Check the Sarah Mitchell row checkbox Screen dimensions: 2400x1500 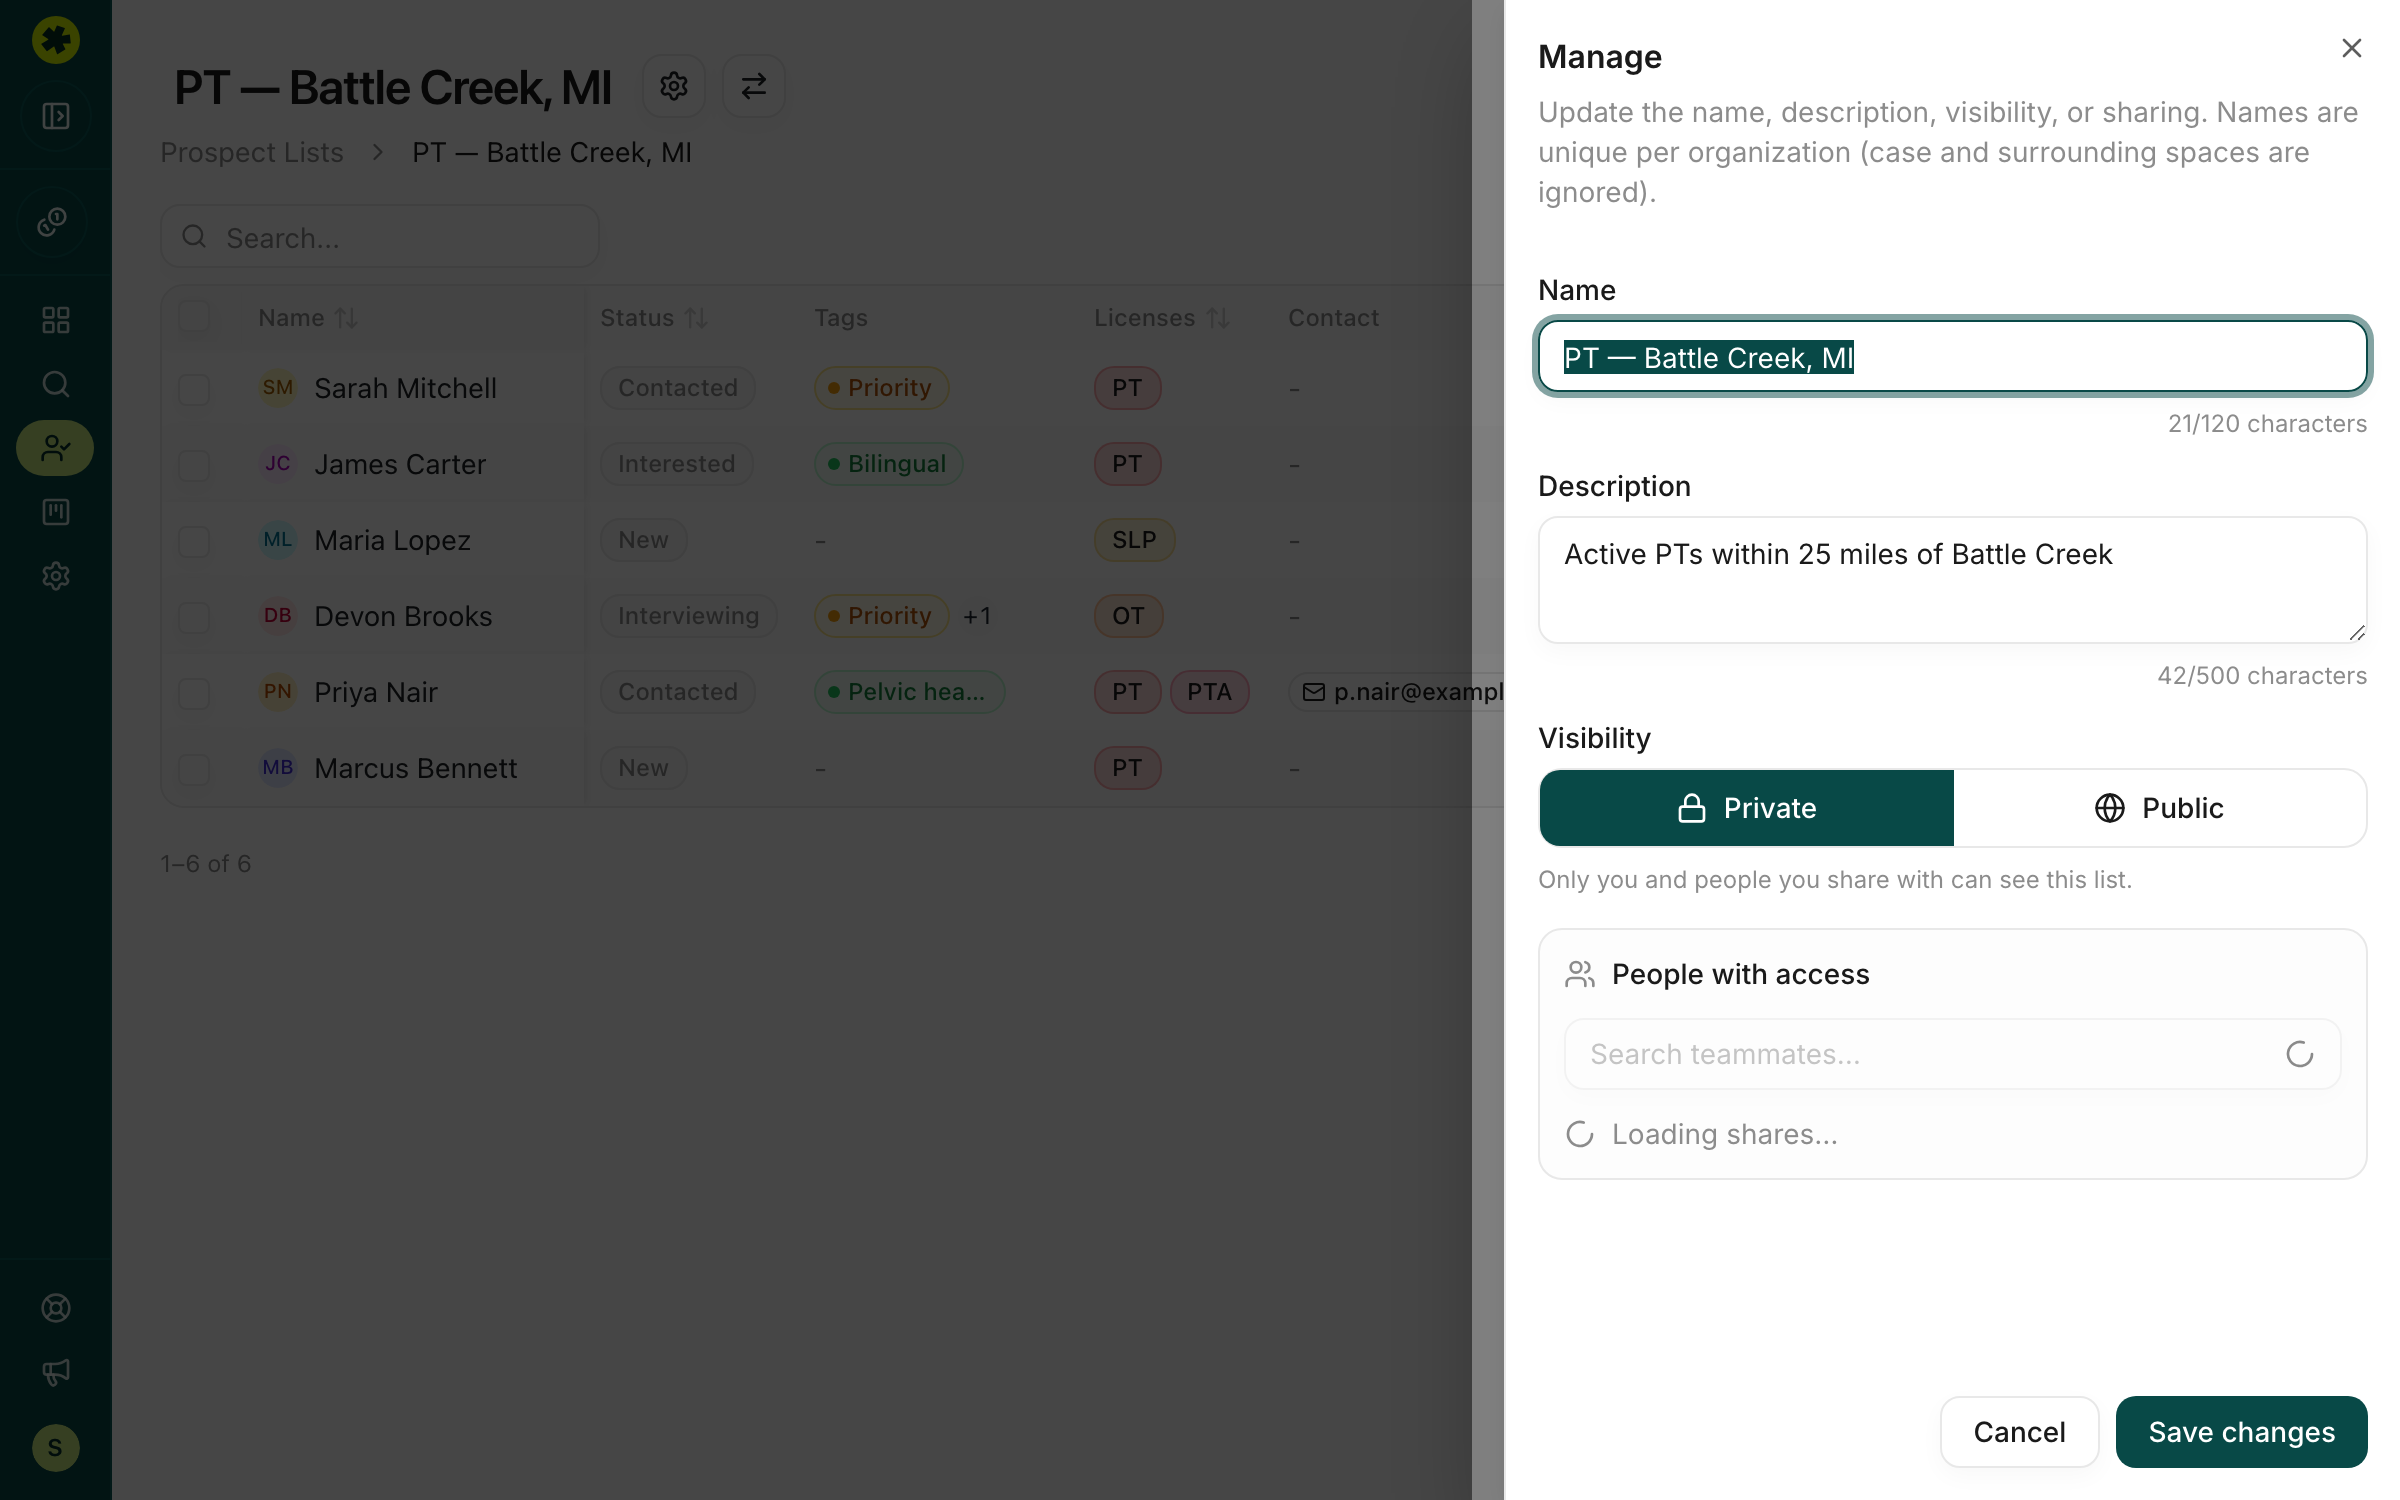[x=194, y=389]
